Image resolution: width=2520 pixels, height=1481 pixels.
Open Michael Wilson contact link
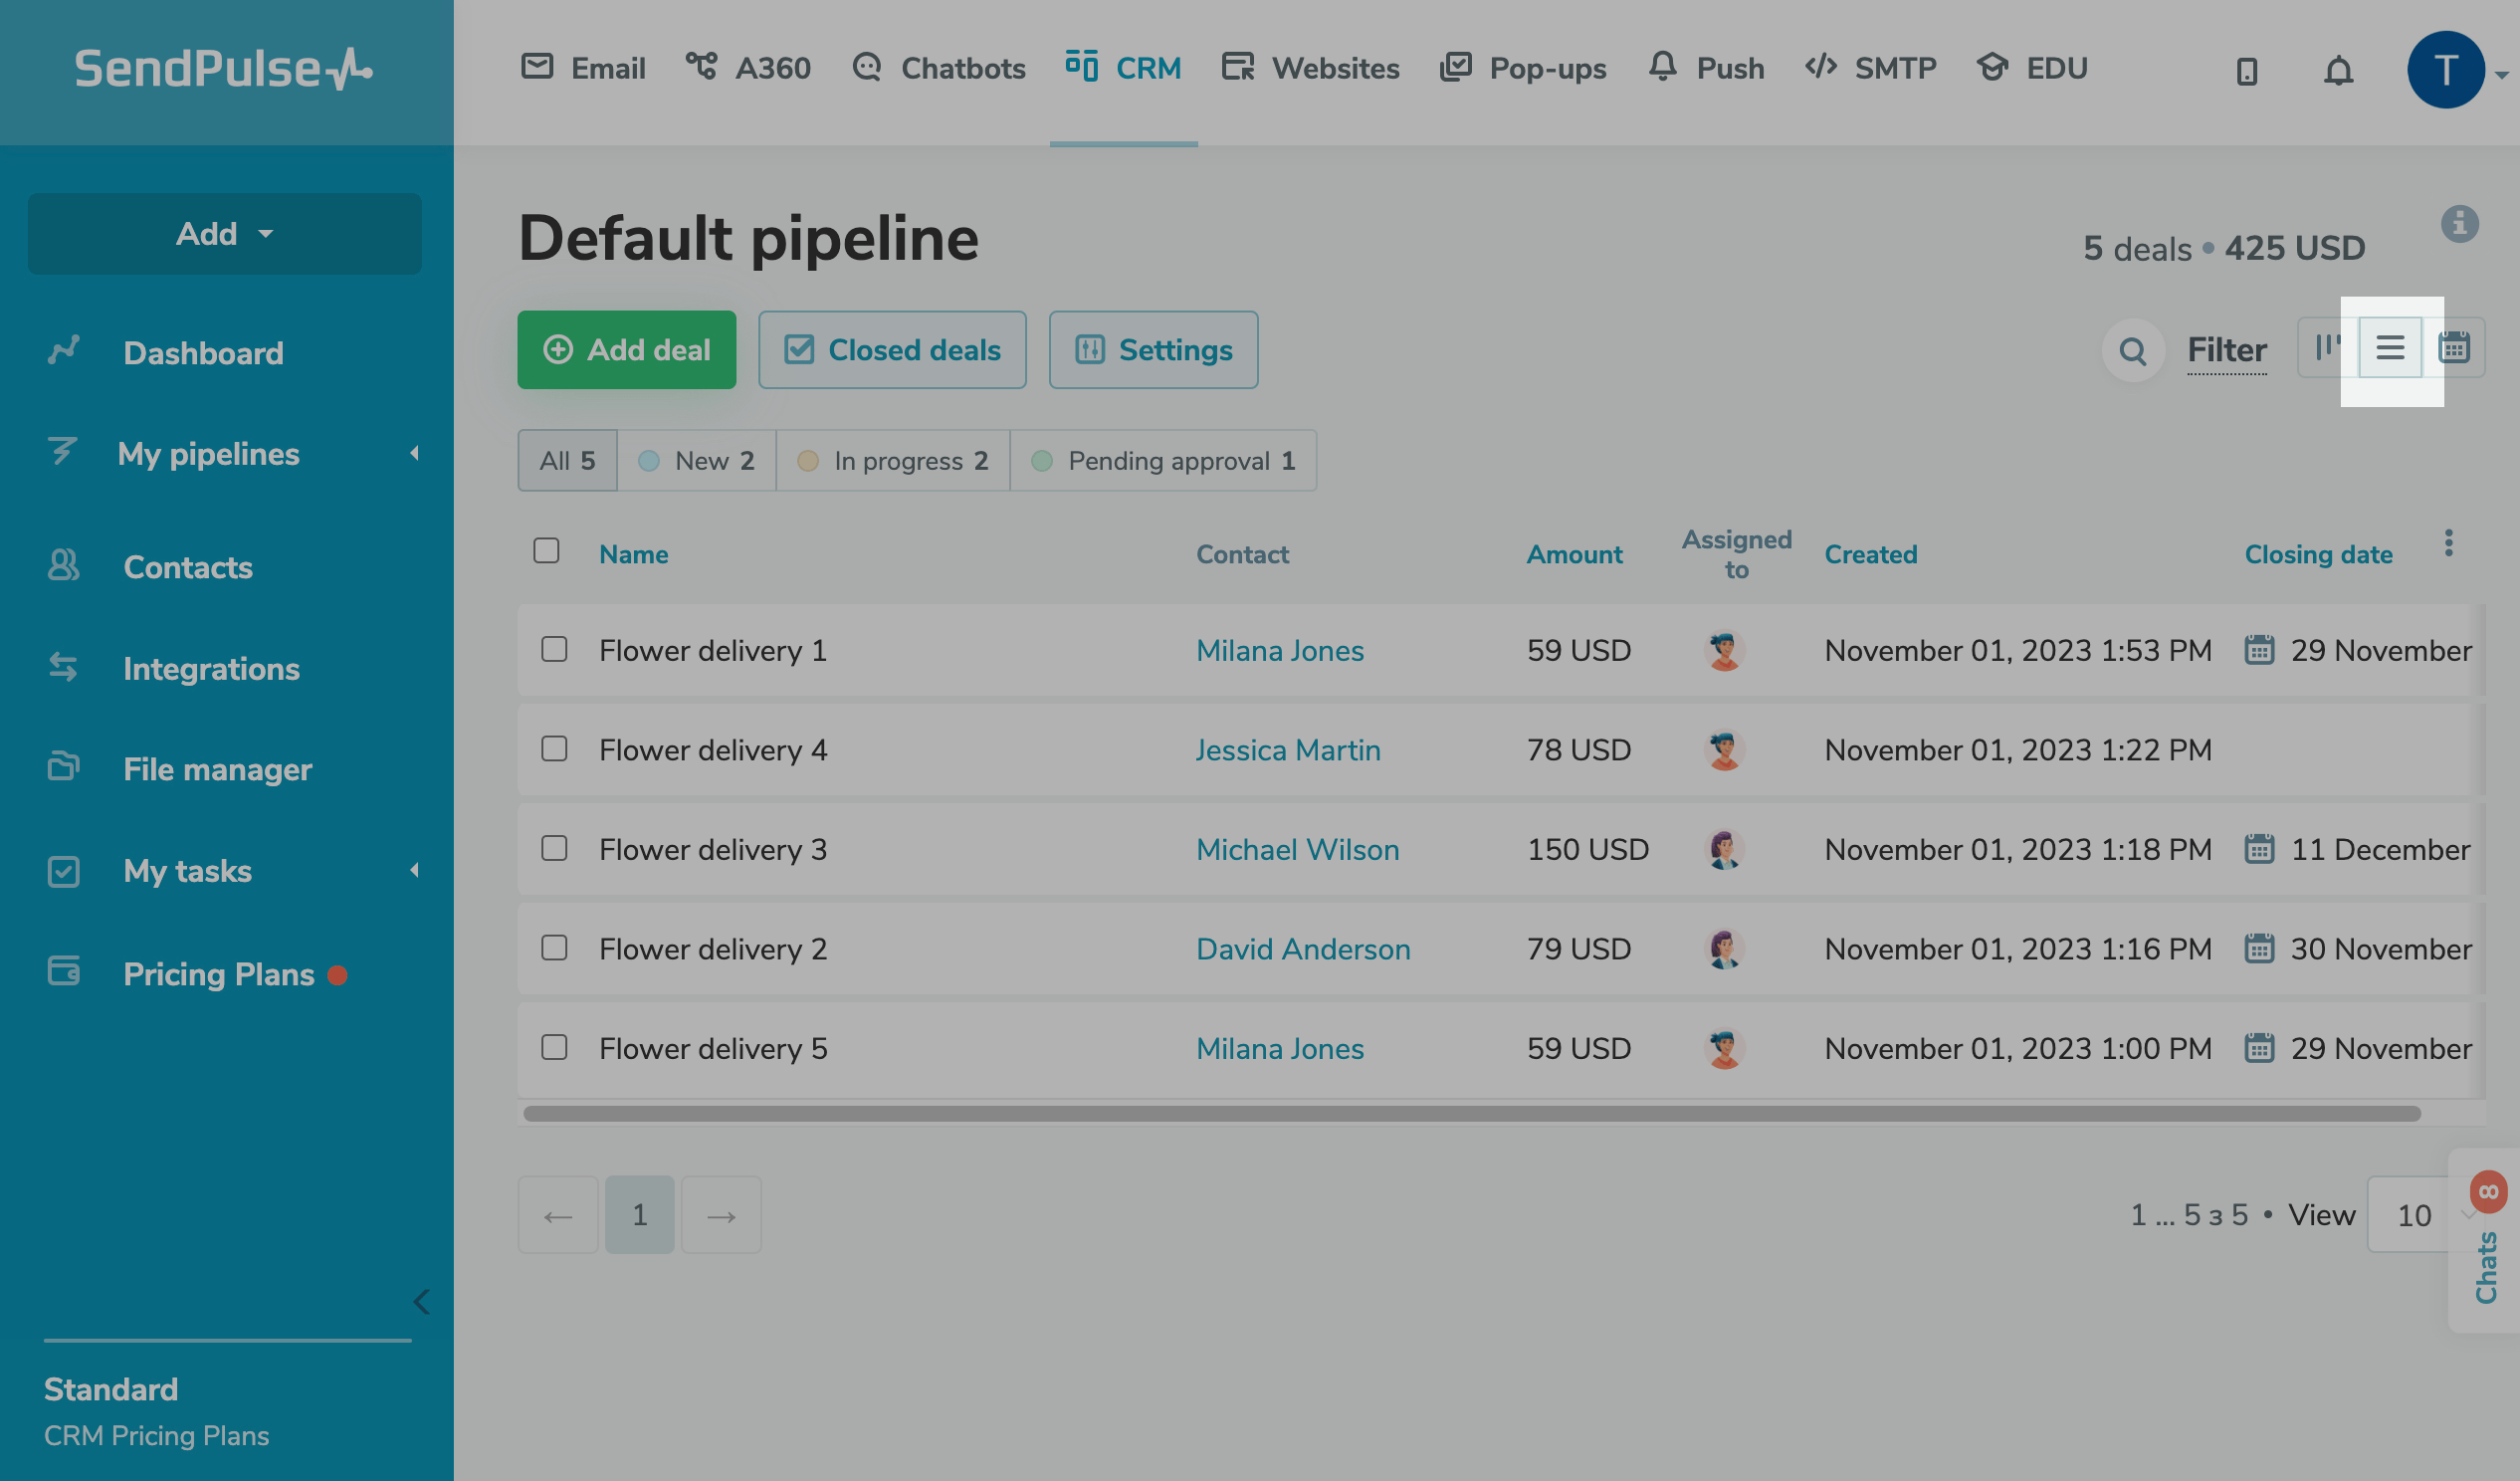[1297, 850]
